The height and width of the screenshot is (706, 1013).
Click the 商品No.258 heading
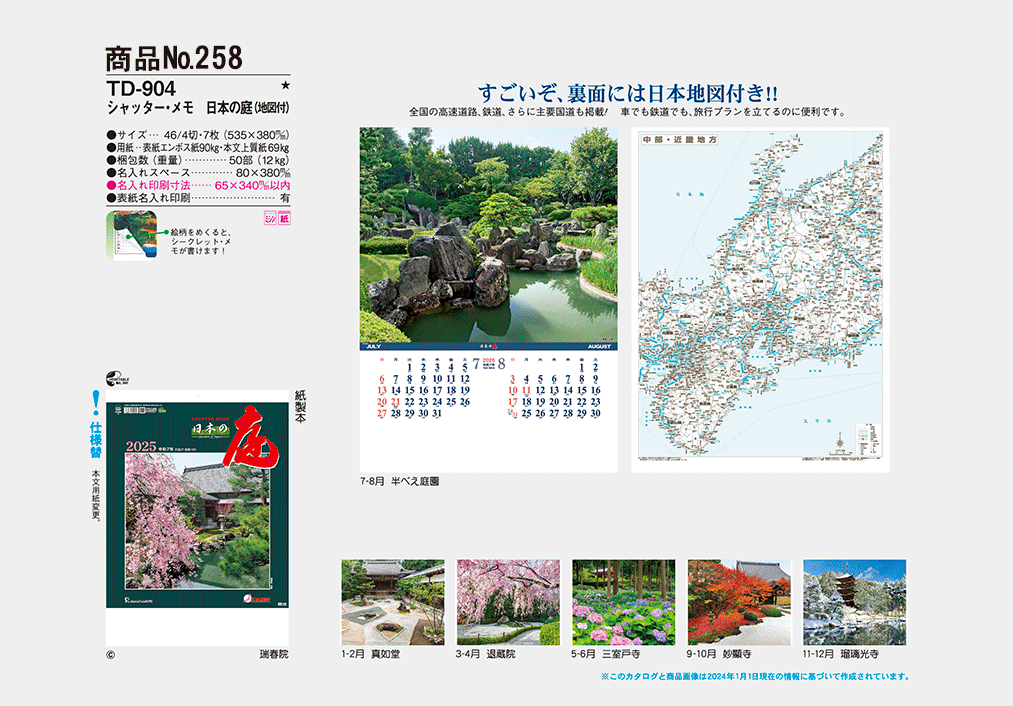[x=175, y=58]
